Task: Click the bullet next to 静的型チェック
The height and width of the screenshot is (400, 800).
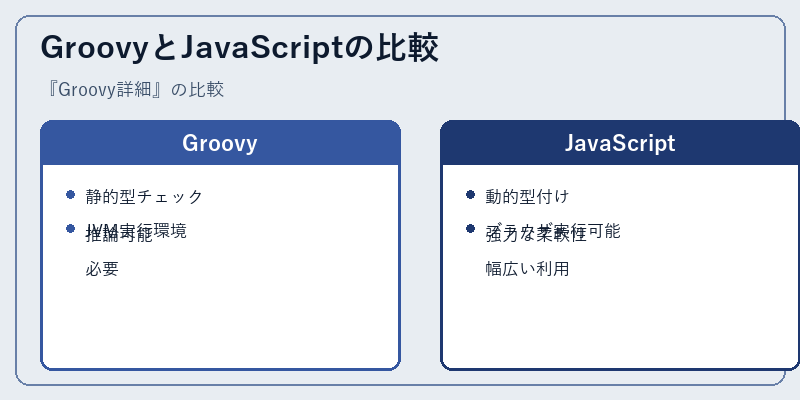Action: 70,194
